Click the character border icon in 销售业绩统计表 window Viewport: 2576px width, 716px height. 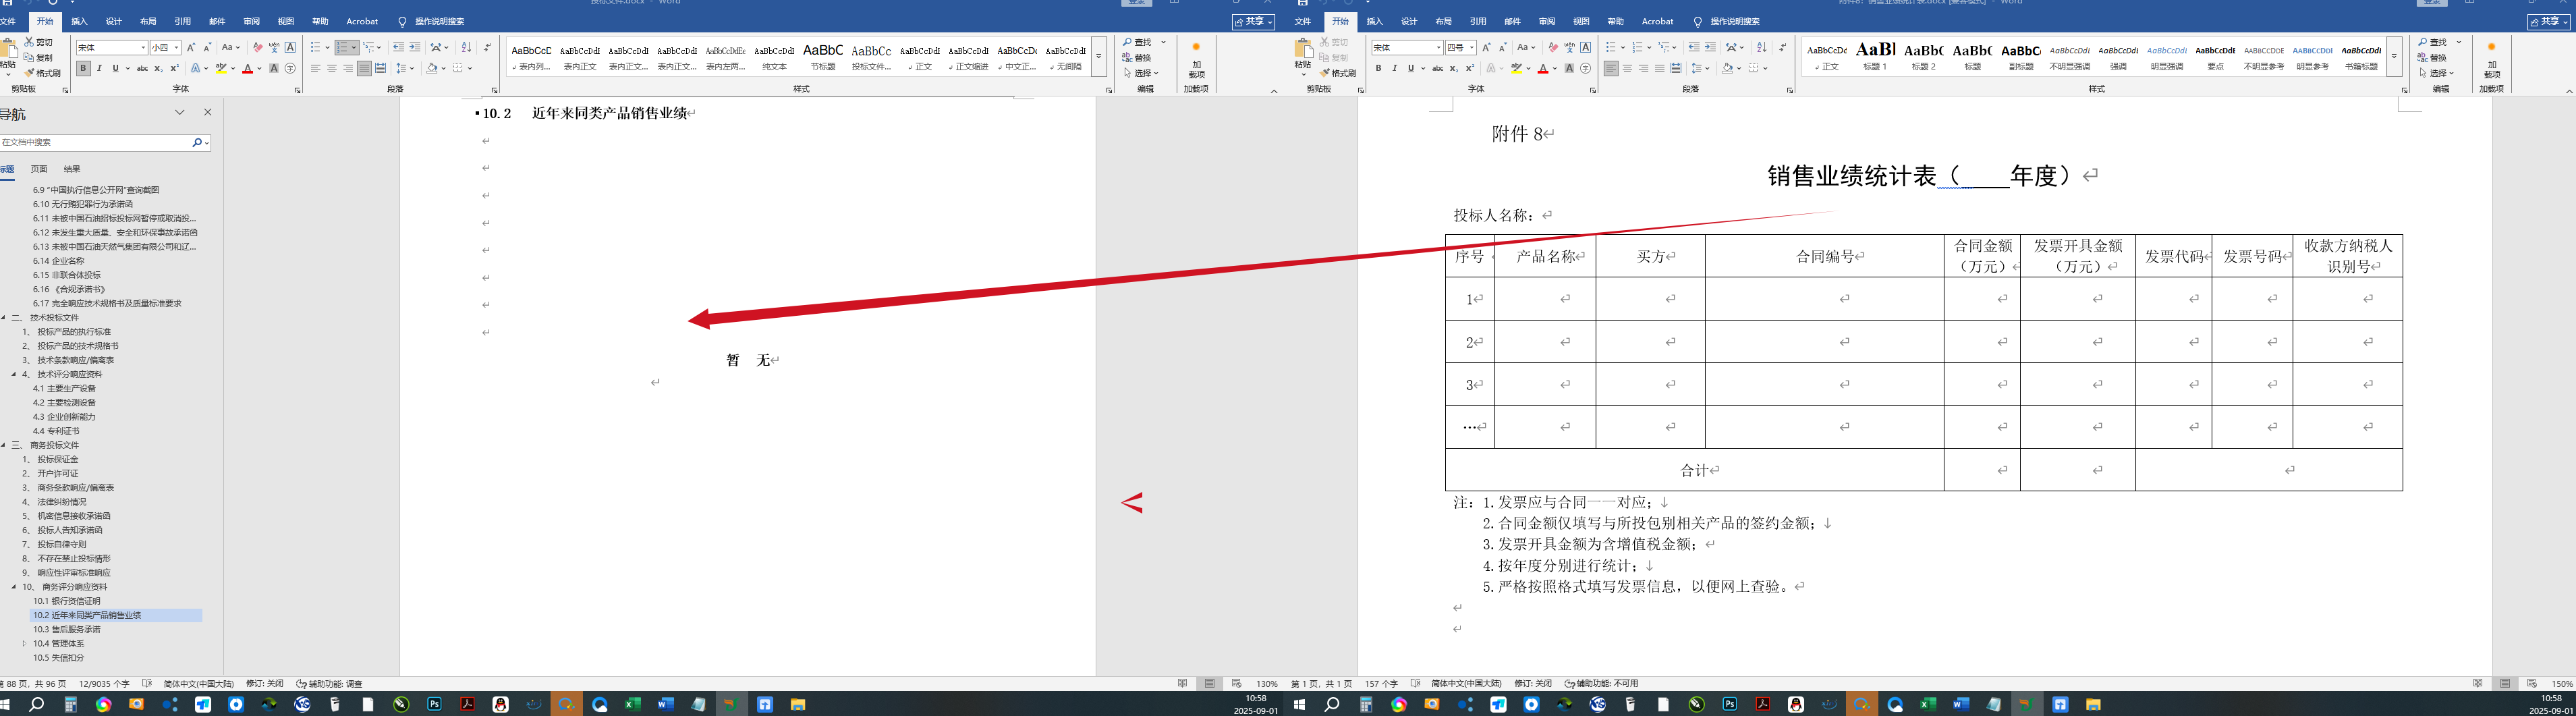pos(1586,48)
